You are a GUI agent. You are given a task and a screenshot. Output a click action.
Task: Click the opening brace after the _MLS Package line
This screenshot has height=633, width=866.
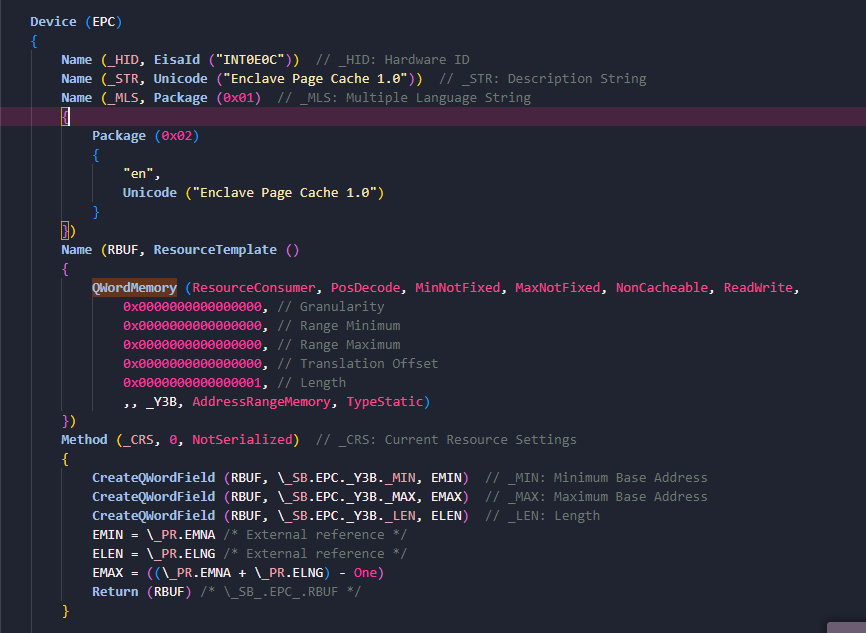65,117
